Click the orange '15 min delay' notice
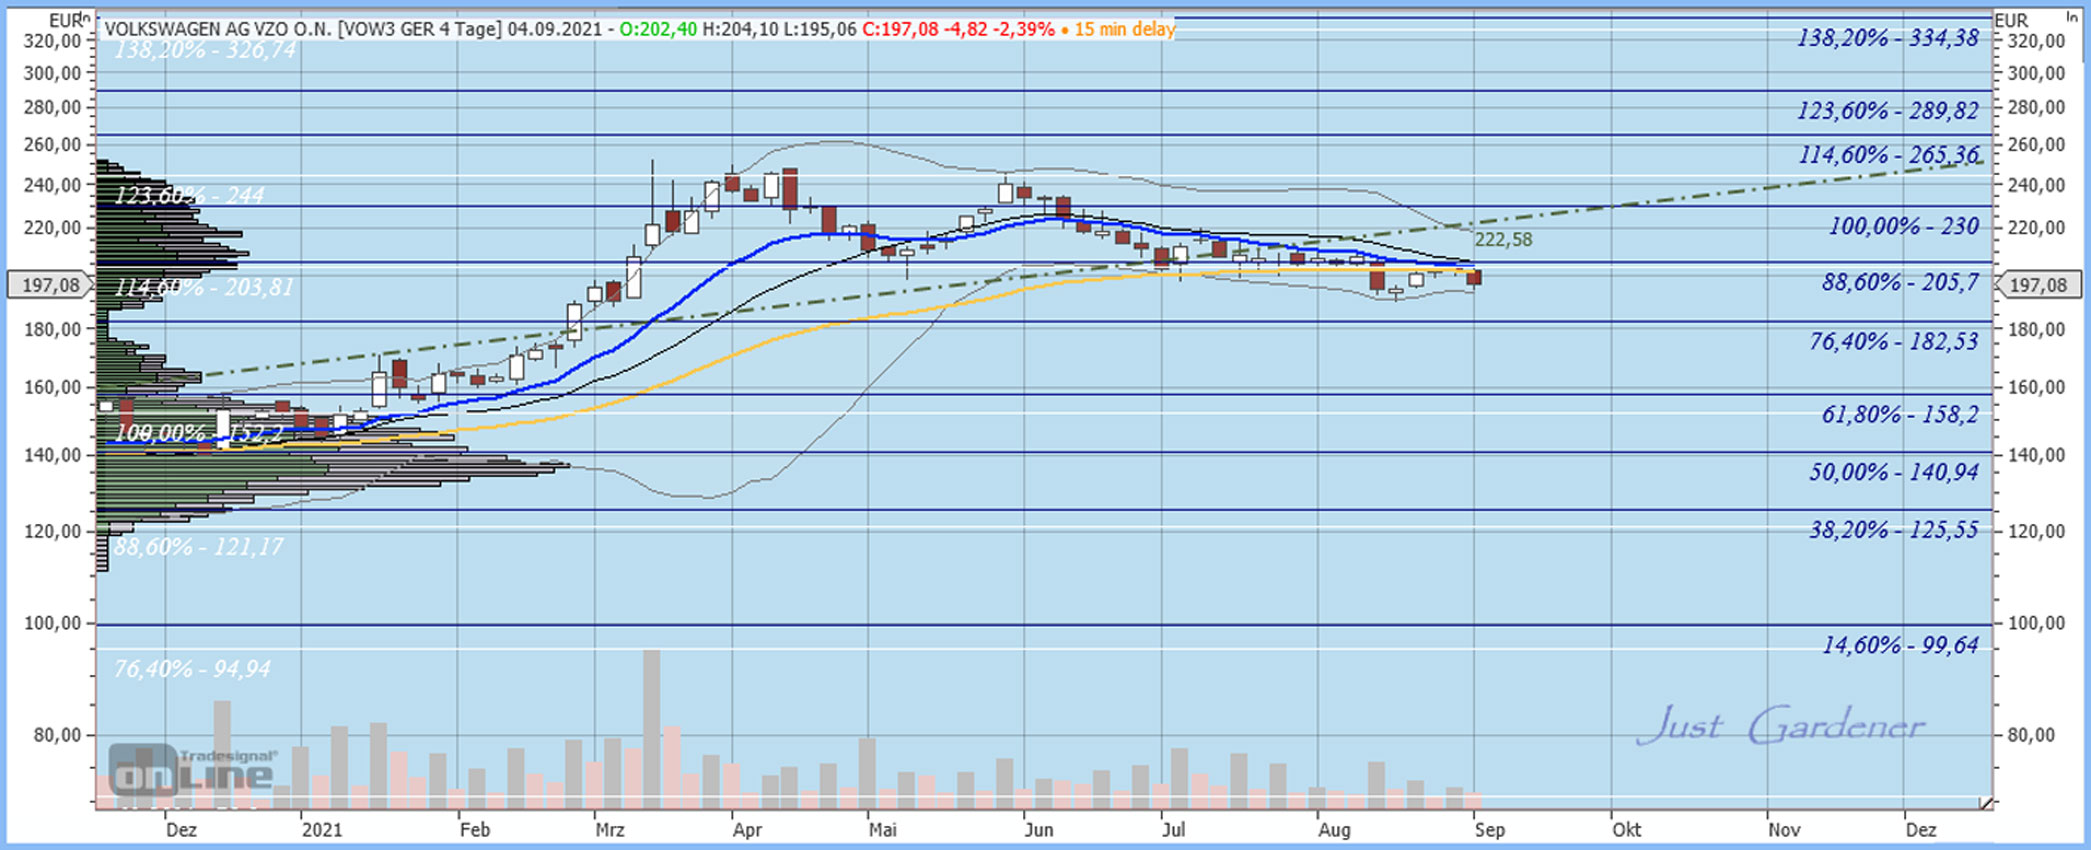2091x850 pixels. click(x=1125, y=29)
